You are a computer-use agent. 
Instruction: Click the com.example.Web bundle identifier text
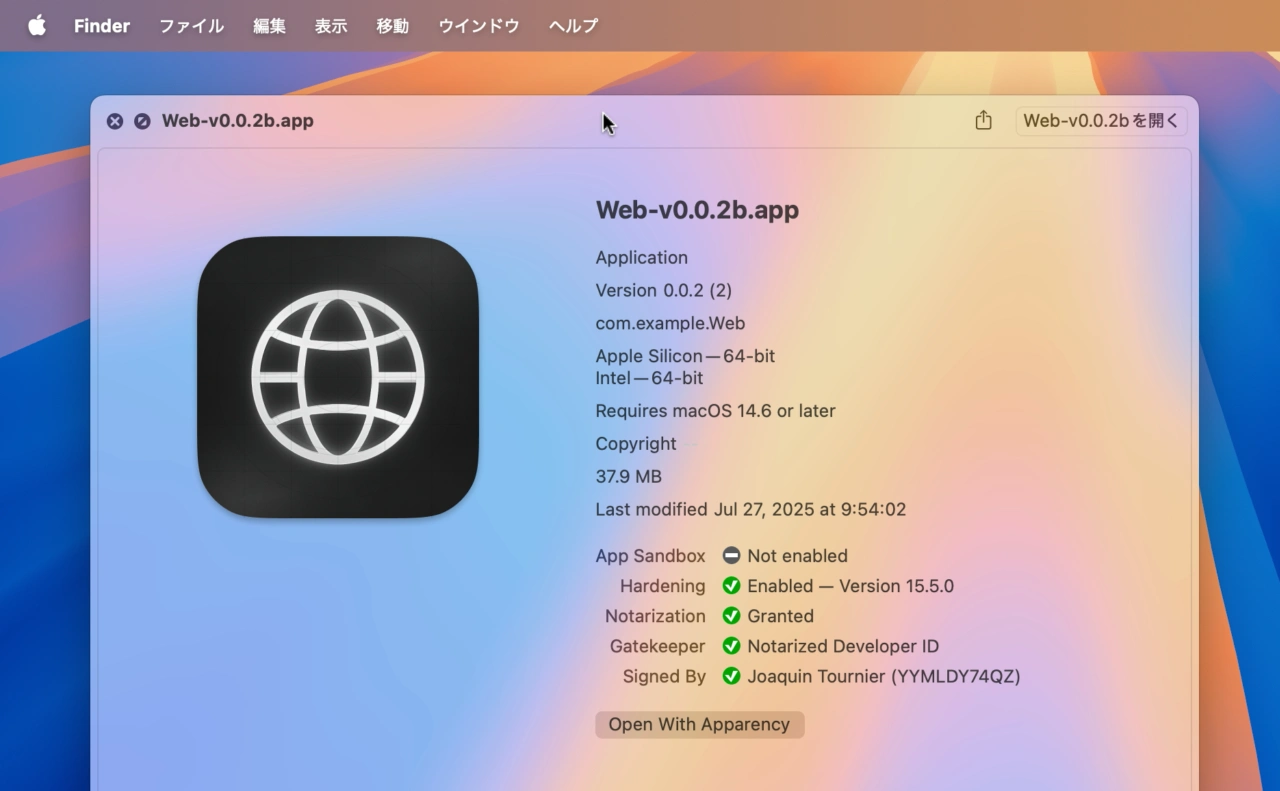pos(670,323)
